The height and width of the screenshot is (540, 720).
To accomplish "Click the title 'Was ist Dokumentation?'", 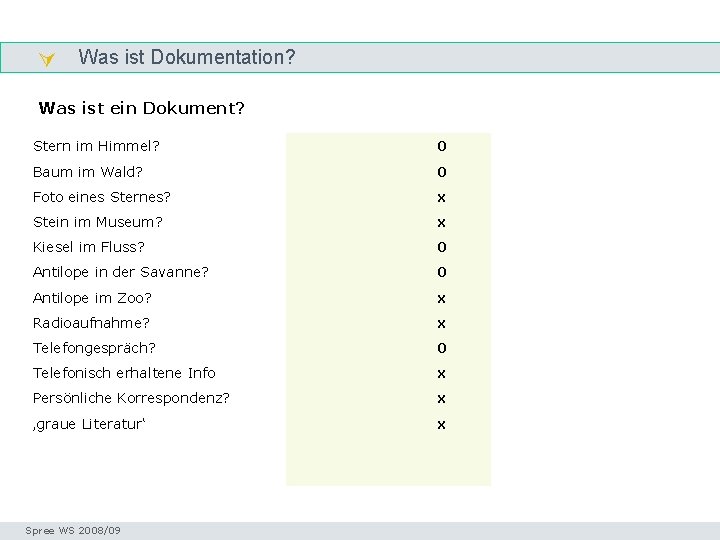I will [x=186, y=57].
